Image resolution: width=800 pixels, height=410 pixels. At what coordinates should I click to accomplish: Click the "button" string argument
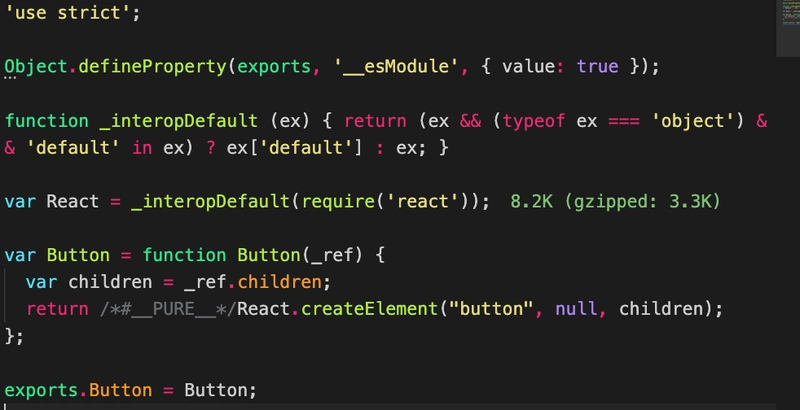pyautogui.click(x=489, y=308)
